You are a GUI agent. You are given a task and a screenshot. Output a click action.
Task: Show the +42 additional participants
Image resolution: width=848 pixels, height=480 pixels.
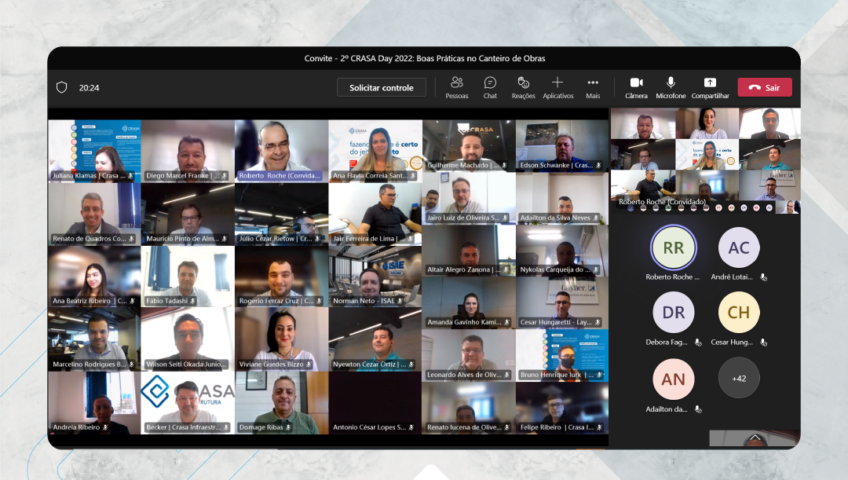click(739, 378)
